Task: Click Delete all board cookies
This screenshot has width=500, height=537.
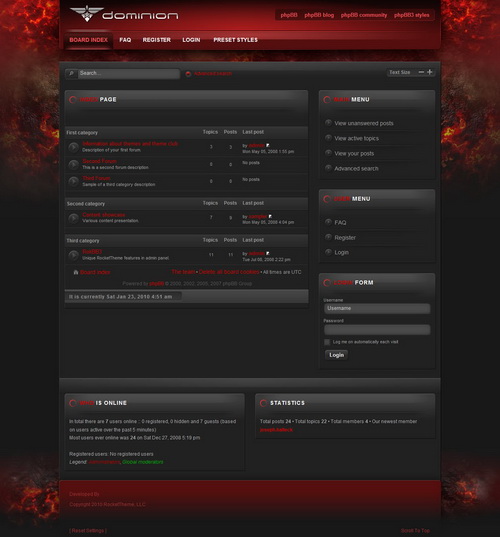Action: pos(229,272)
